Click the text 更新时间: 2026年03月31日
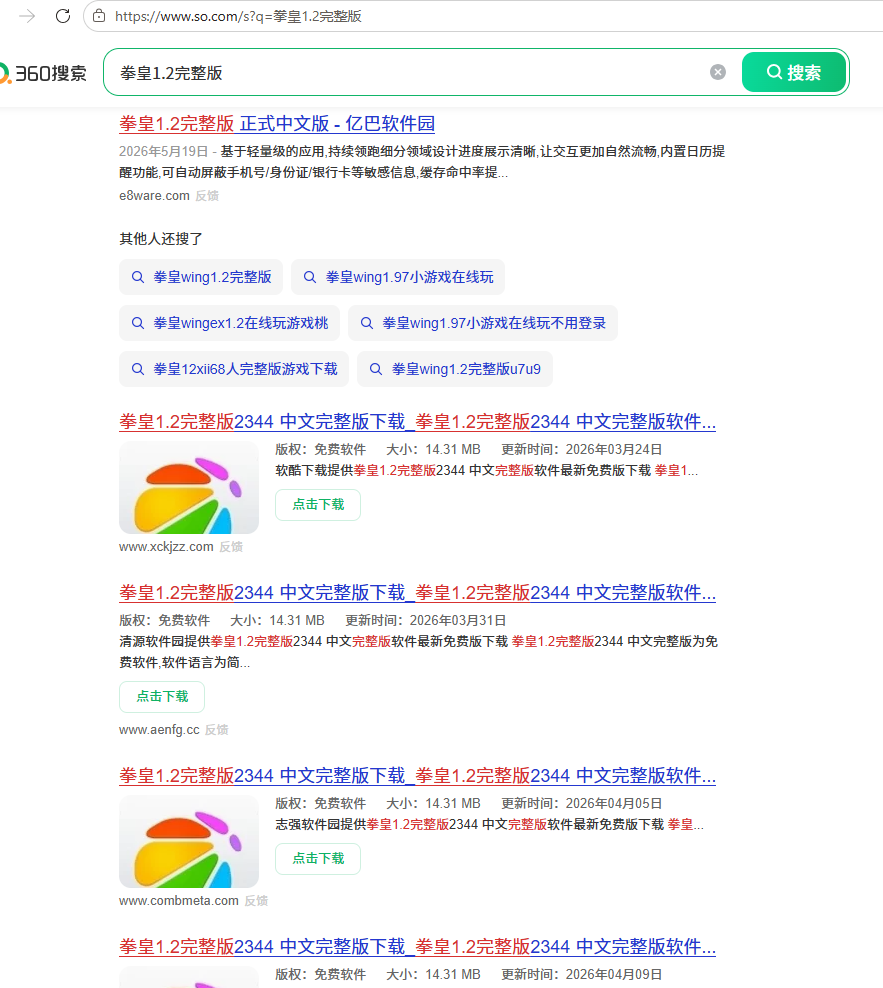Screen dimensions: 883x988 coord(425,621)
